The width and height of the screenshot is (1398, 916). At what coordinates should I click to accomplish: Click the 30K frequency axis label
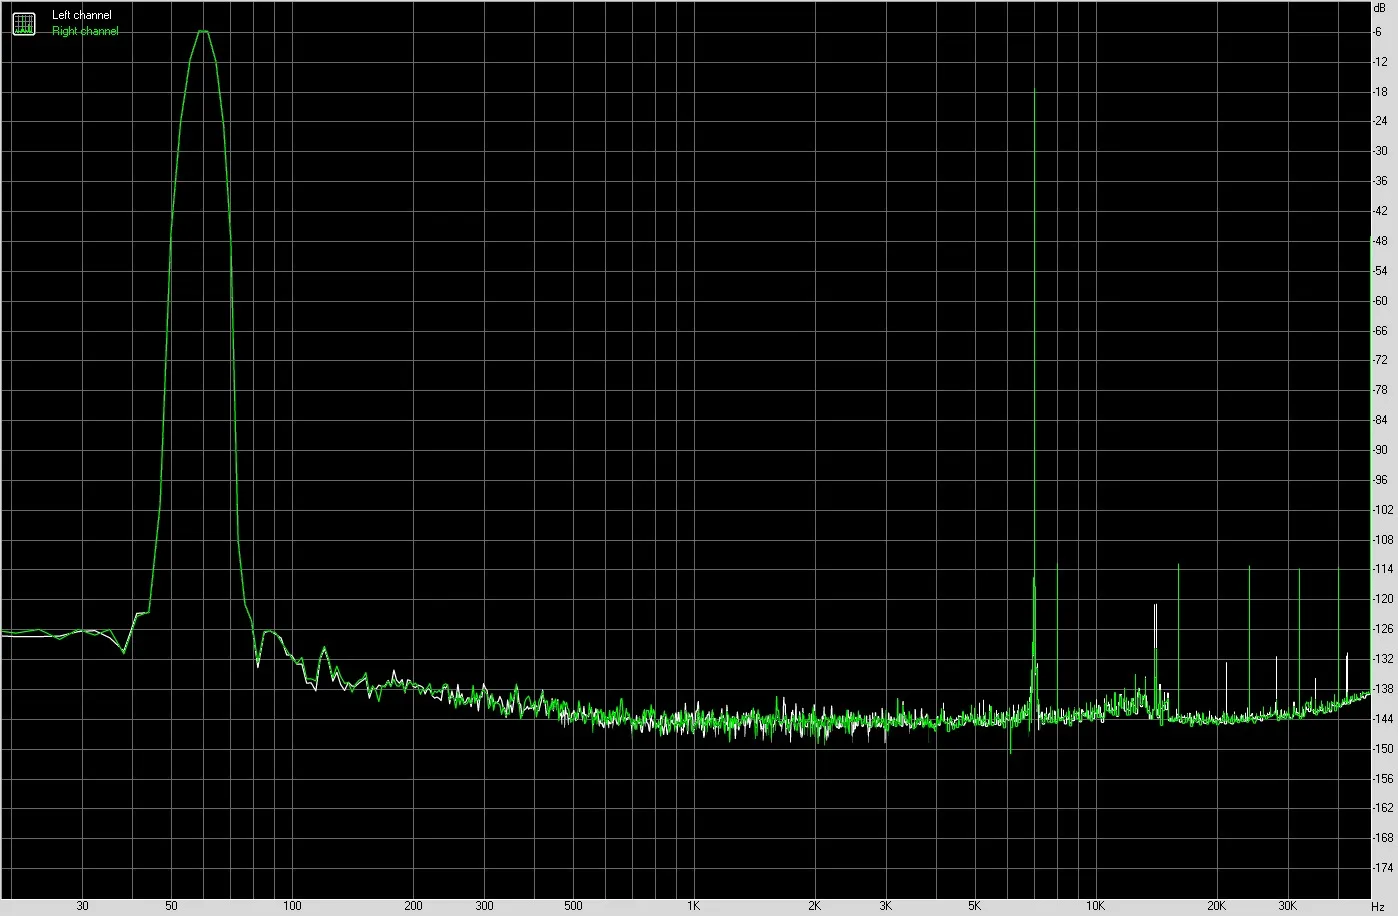click(1287, 907)
